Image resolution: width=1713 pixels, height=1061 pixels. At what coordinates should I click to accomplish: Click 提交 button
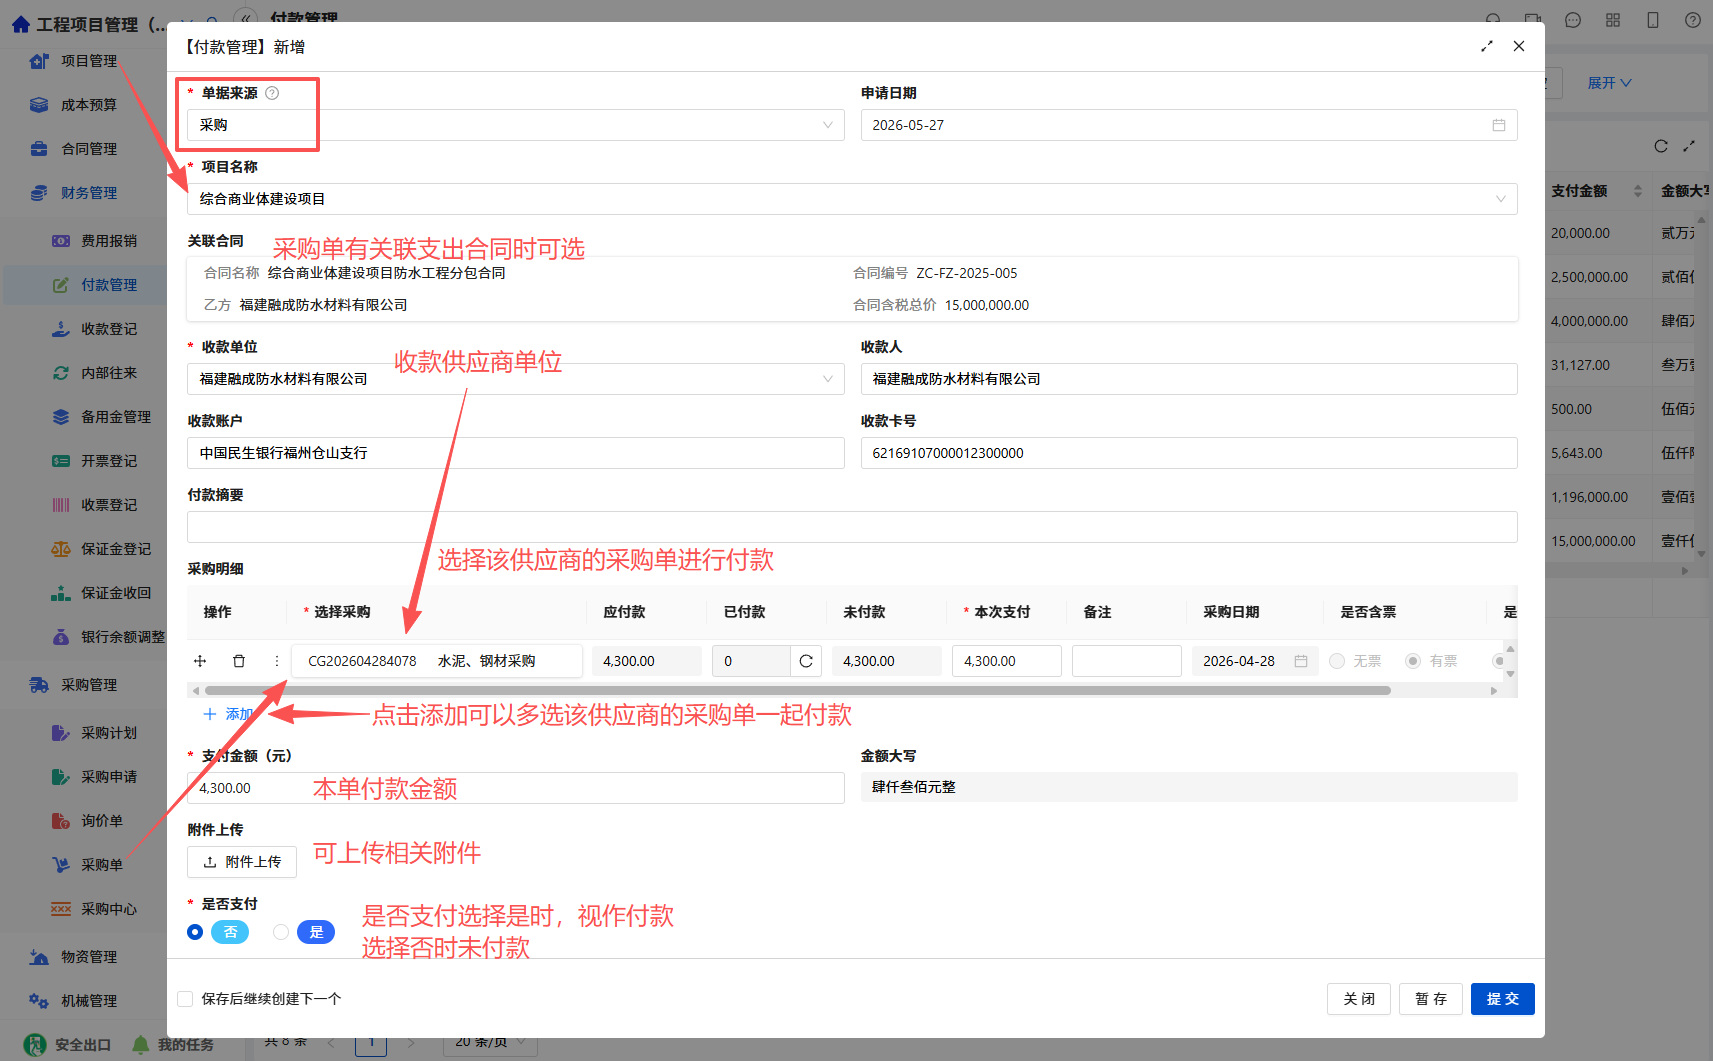(x=1503, y=999)
